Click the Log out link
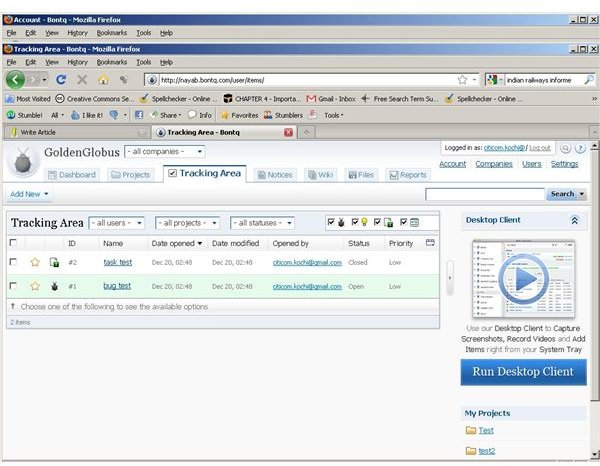600x466 pixels. (540, 148)
